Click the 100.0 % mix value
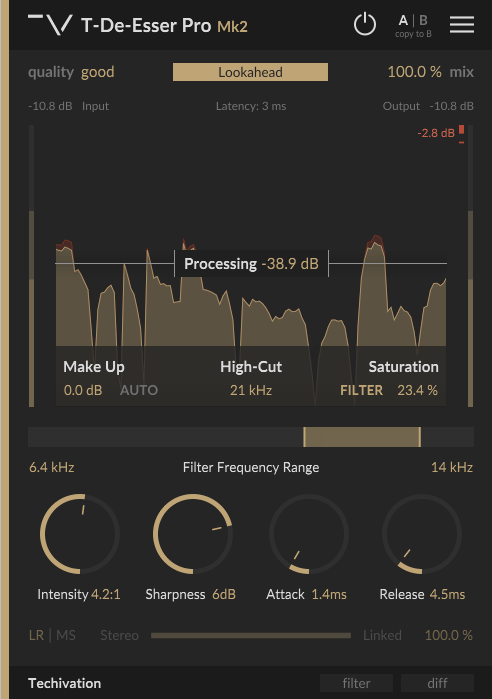 pos(414,72)
